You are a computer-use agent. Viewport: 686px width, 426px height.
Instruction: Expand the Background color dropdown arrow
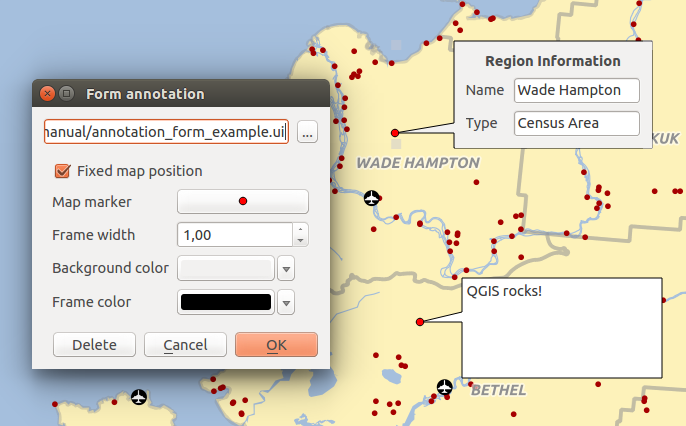point(286,269)
